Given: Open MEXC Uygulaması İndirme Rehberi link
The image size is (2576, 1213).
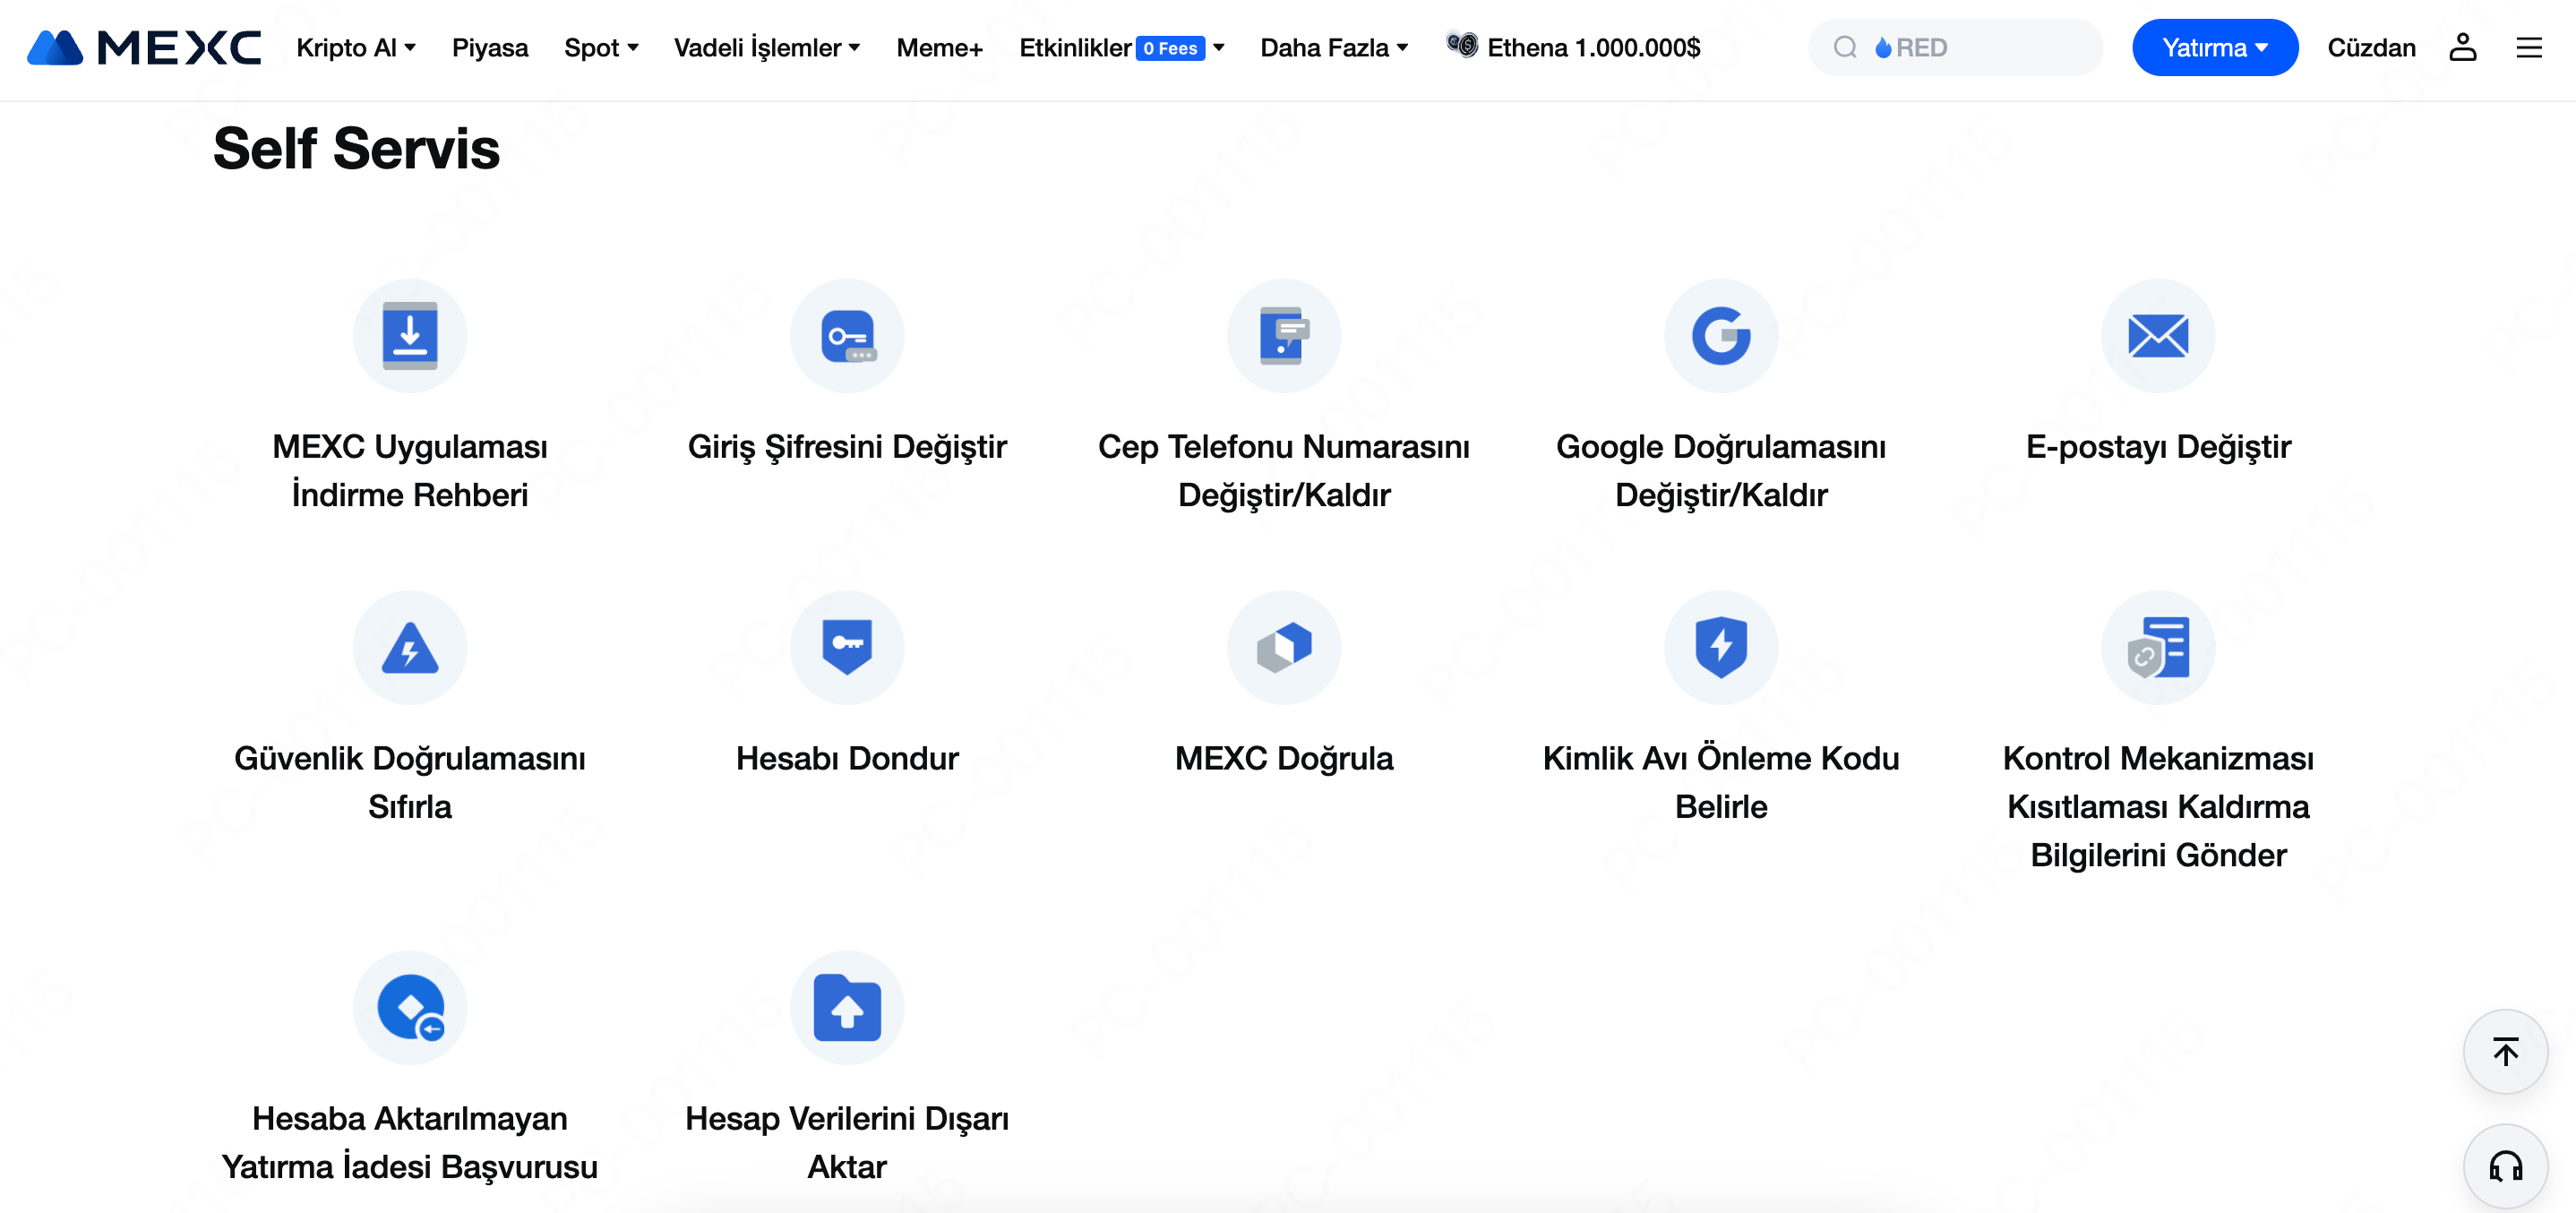Looking at the screenshot, I should point(410,471).
